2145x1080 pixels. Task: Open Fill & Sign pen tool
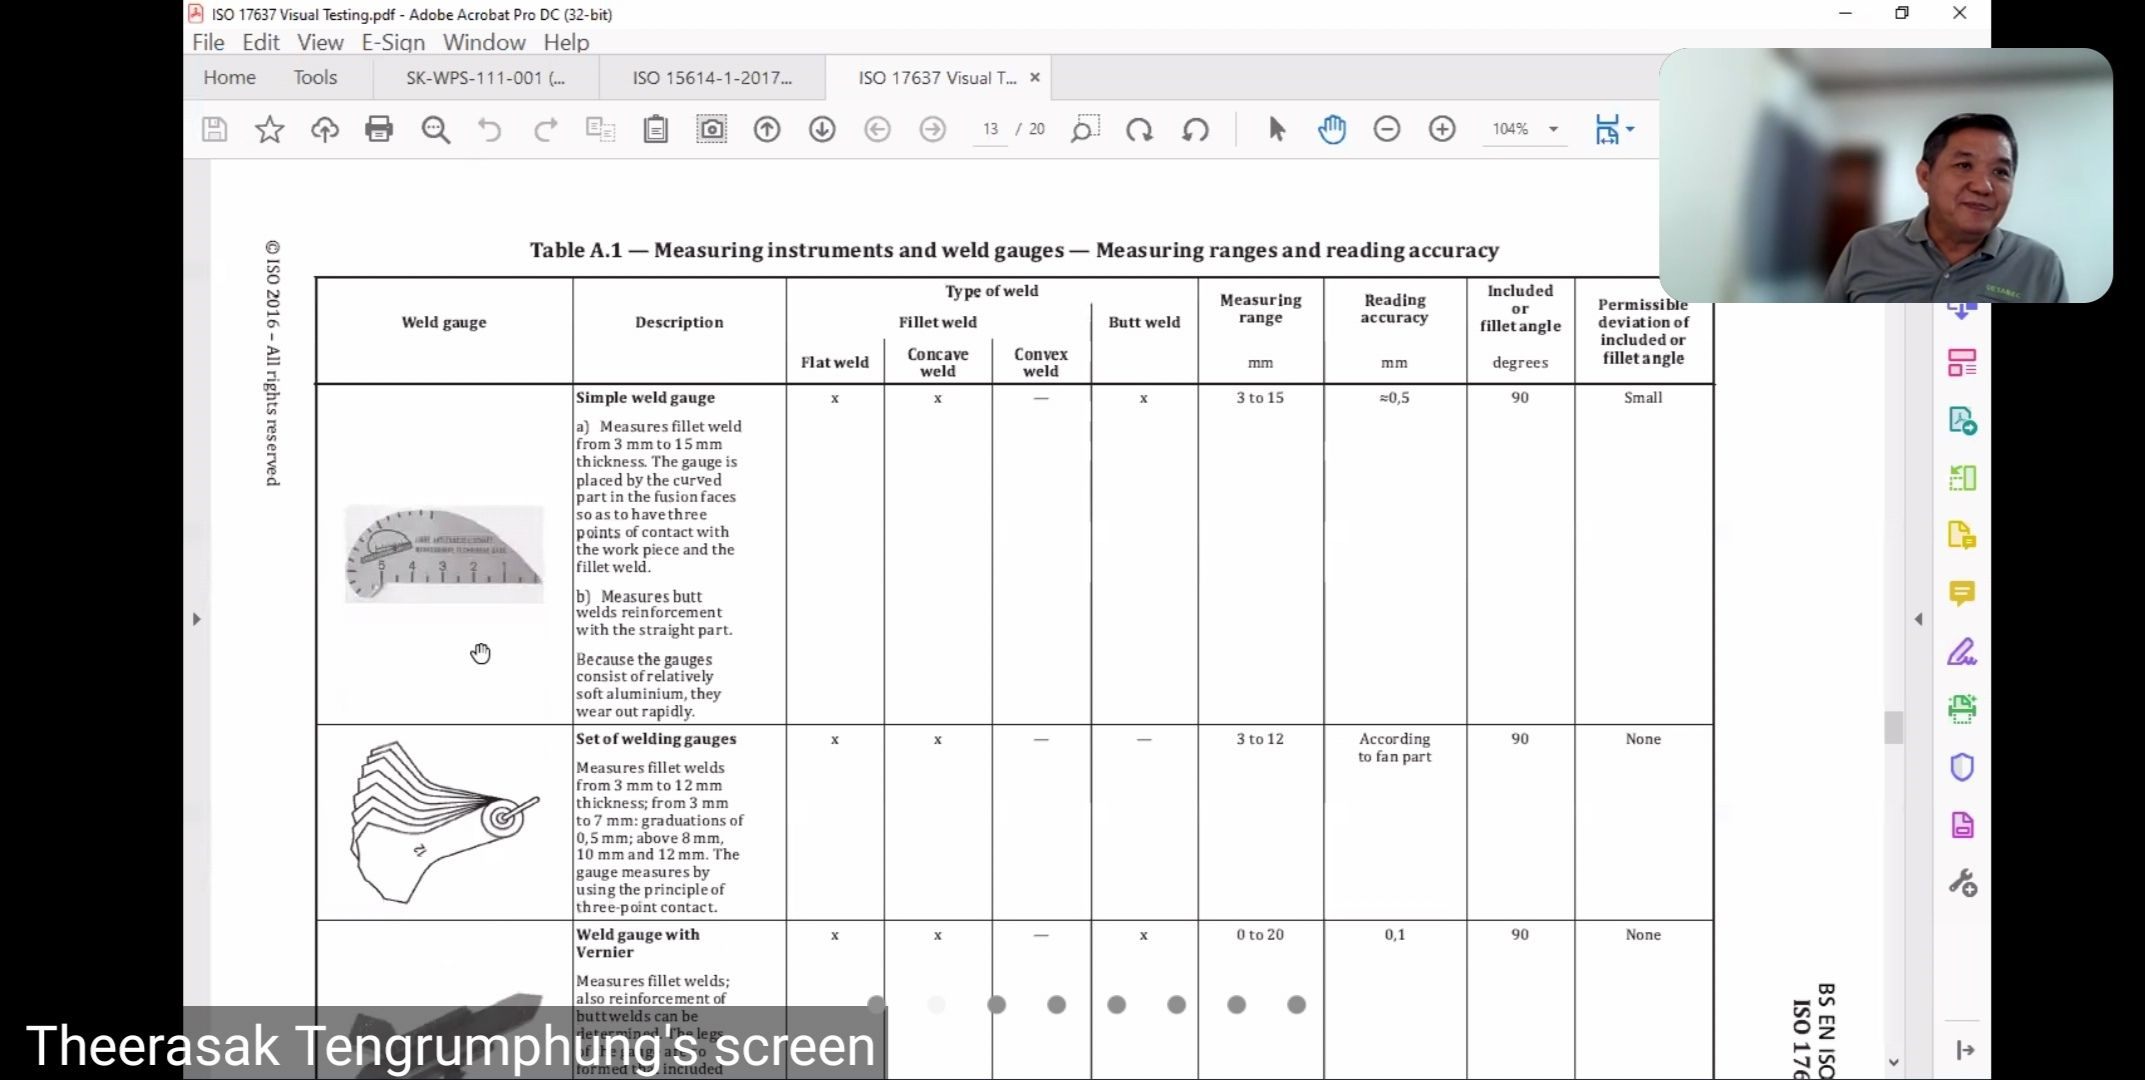coord(1962,652)
